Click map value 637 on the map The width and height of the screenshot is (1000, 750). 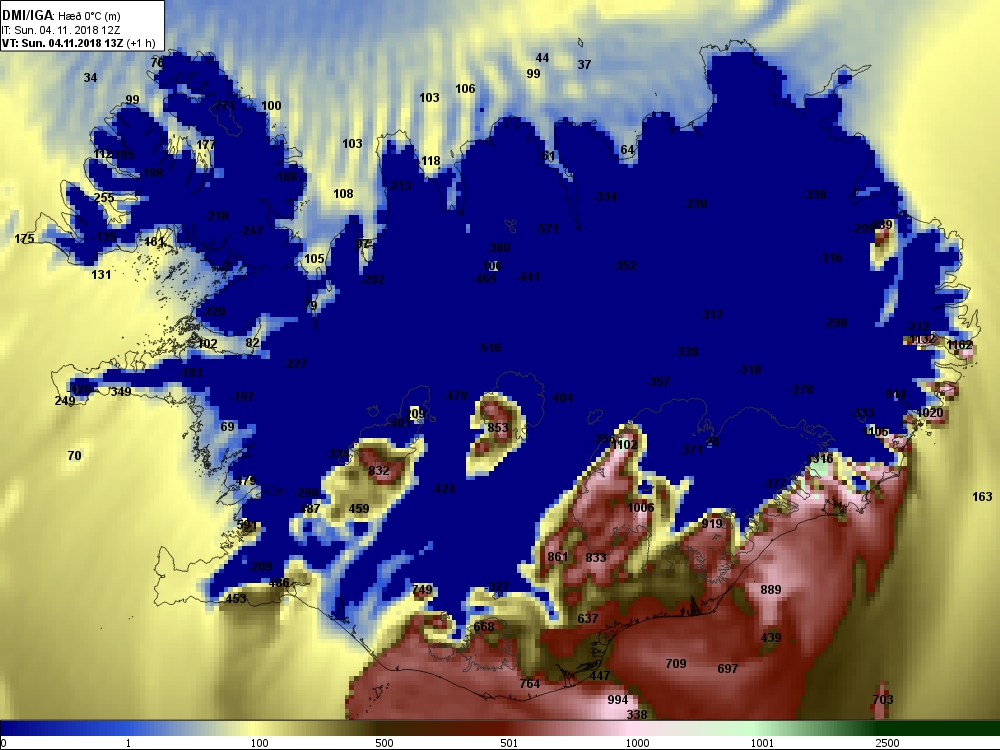pos(587,619)
